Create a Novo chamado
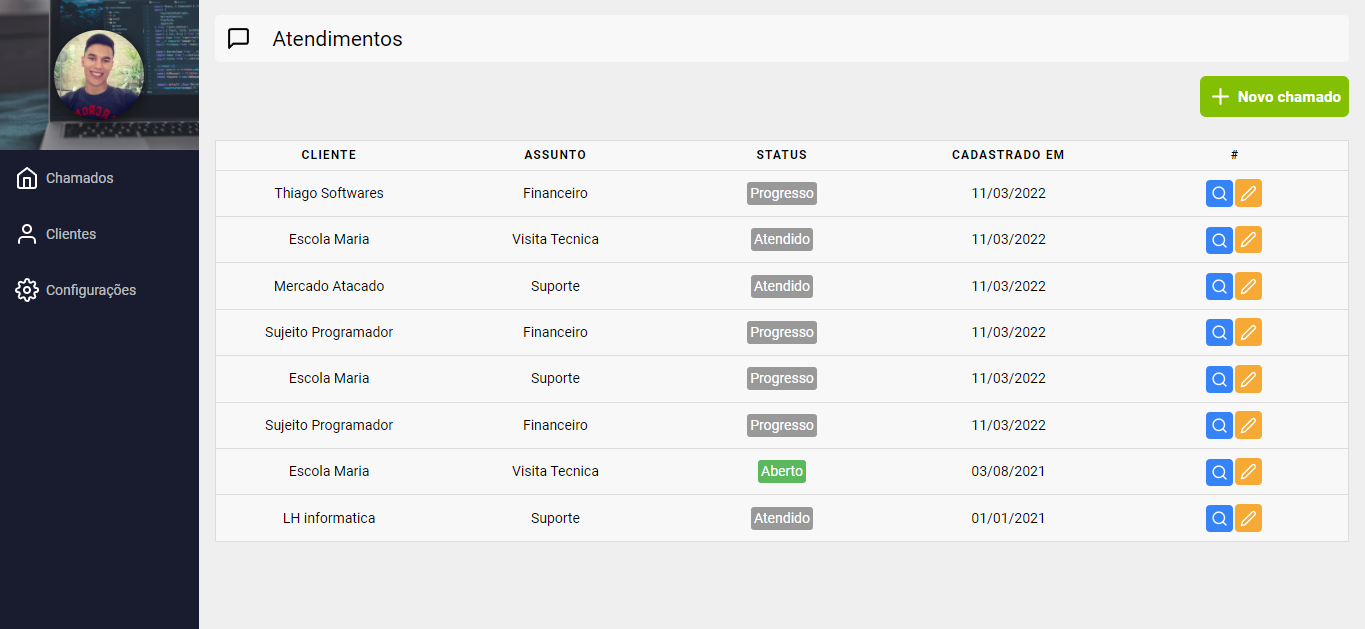The width and height of the screenshot is (1365, 629). pos(1274,97)
